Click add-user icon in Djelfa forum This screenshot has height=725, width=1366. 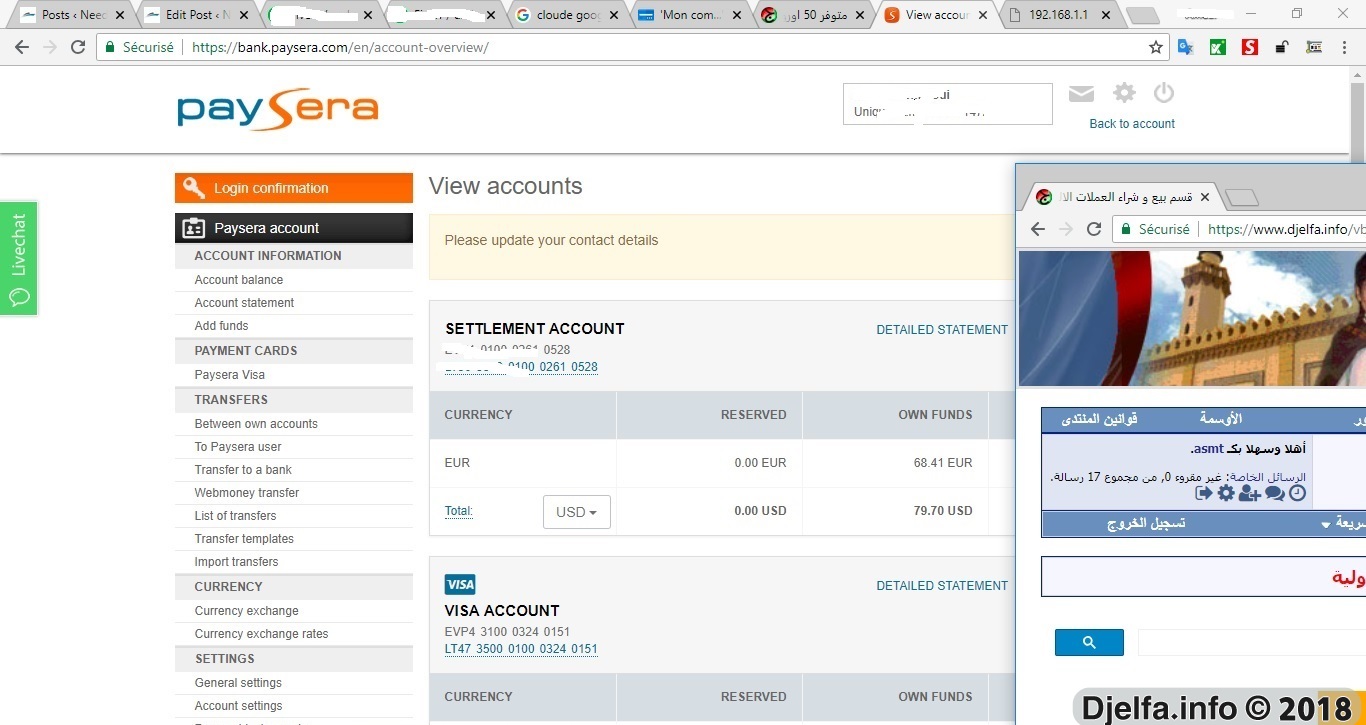1249,493
